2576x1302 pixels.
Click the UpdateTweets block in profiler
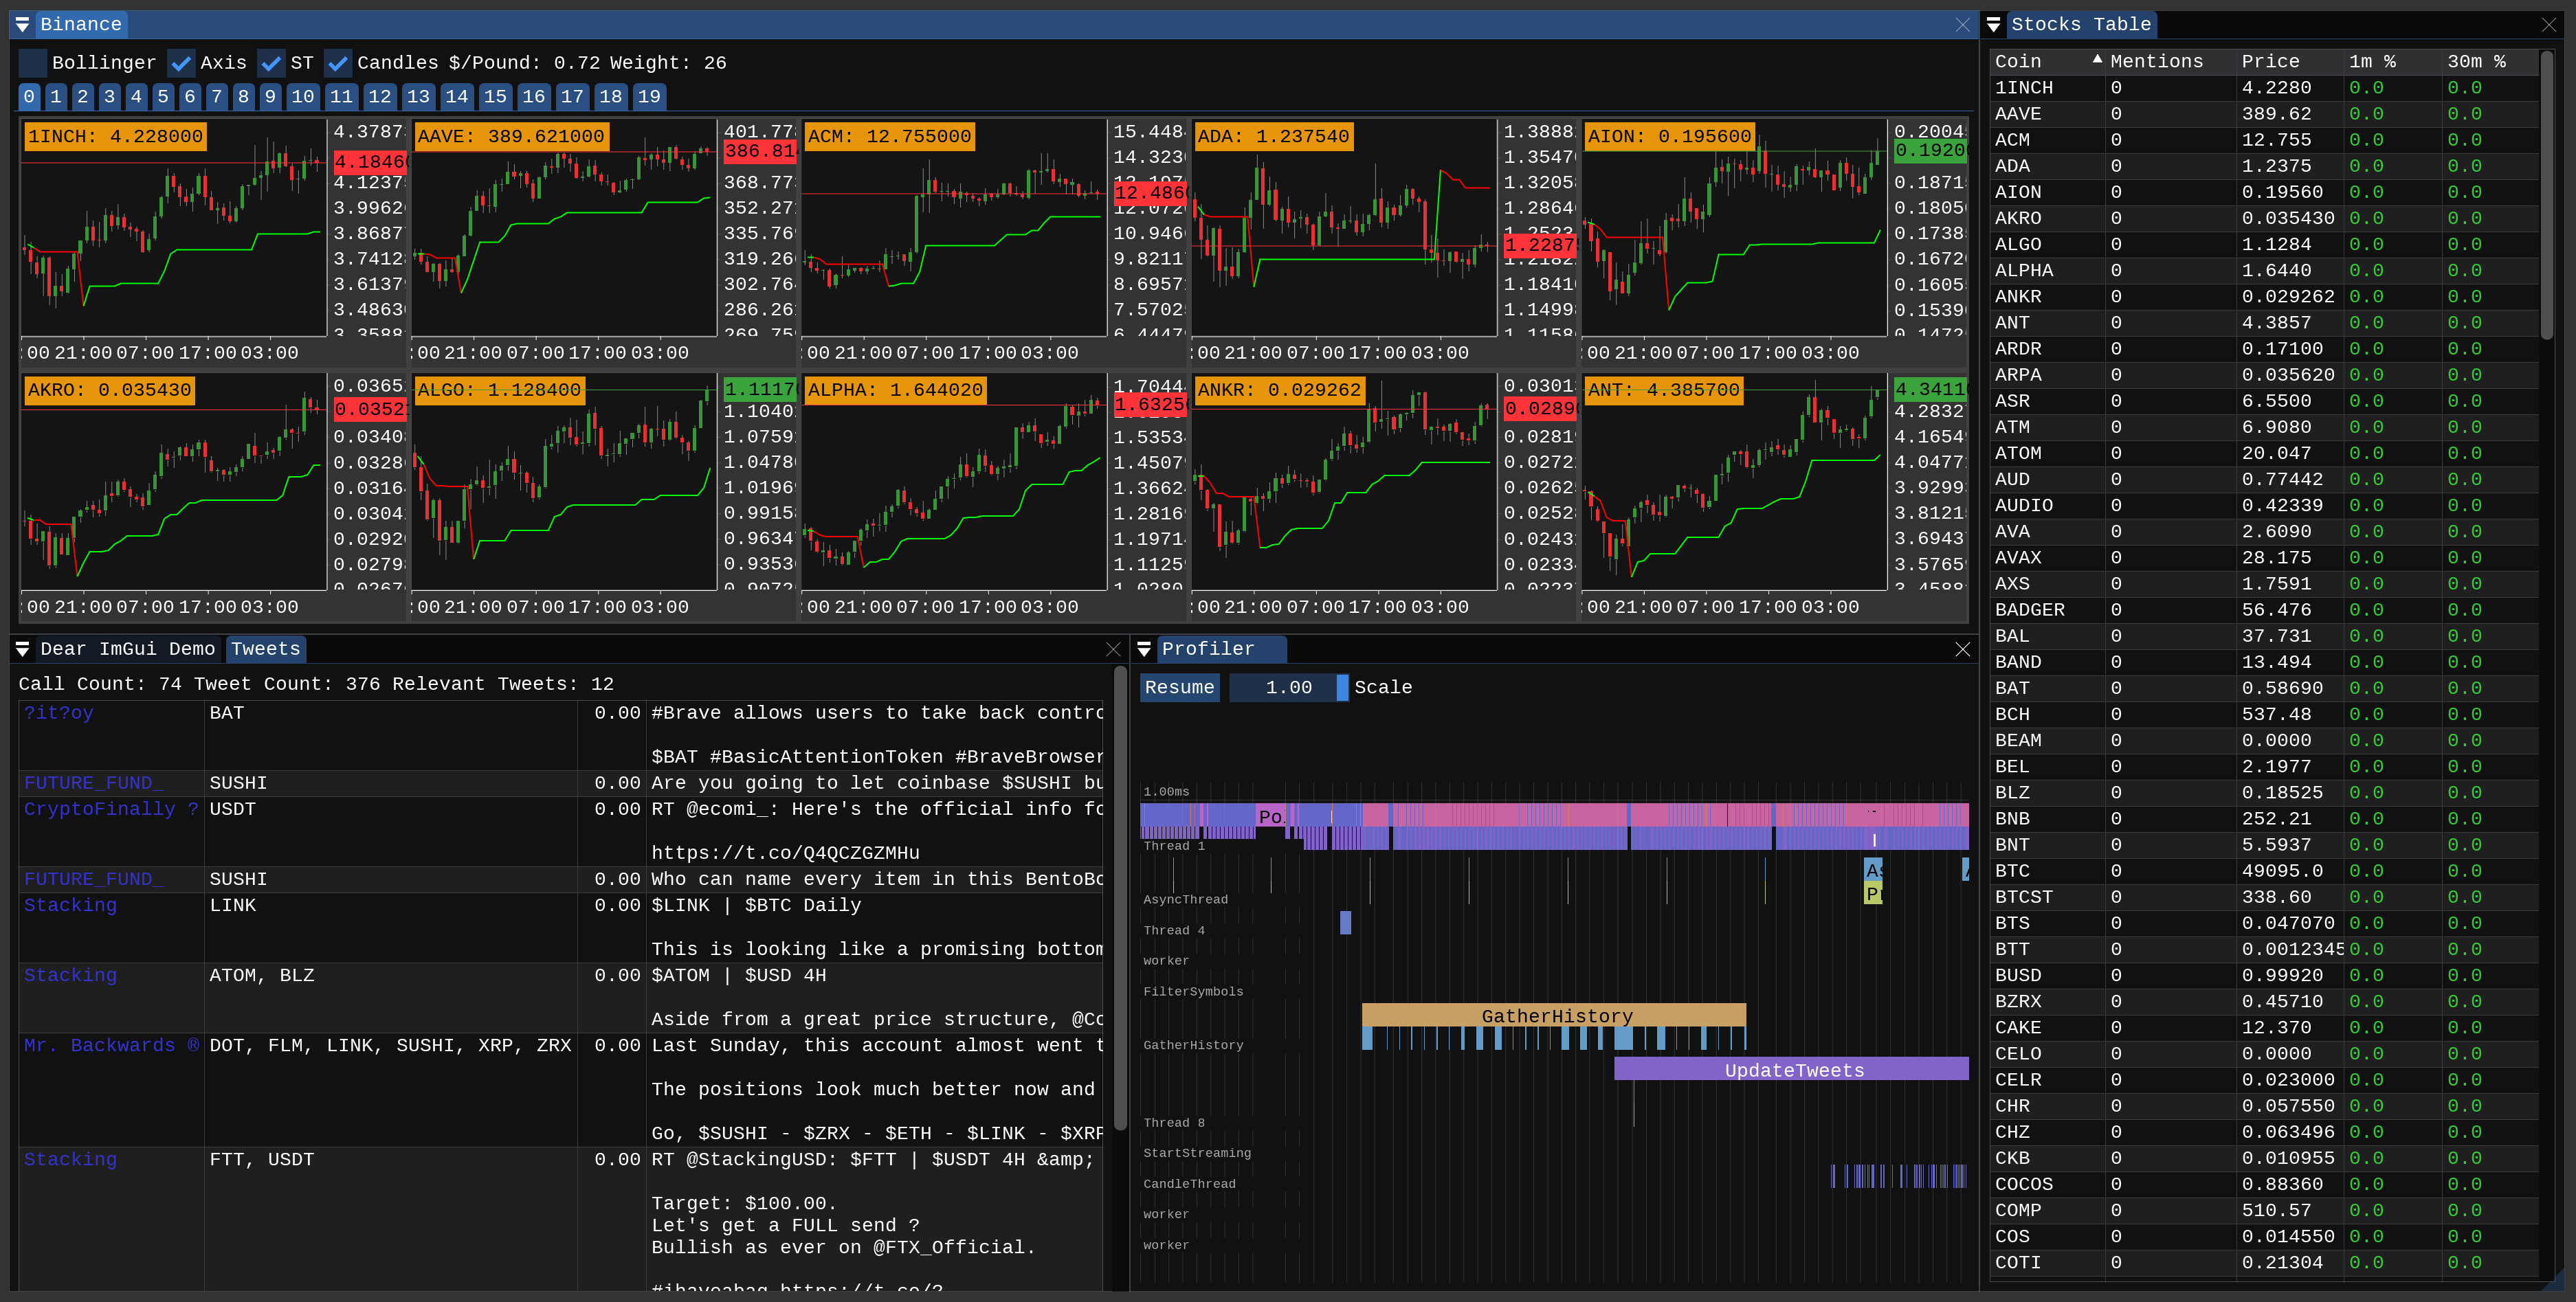(1792, 1070)
